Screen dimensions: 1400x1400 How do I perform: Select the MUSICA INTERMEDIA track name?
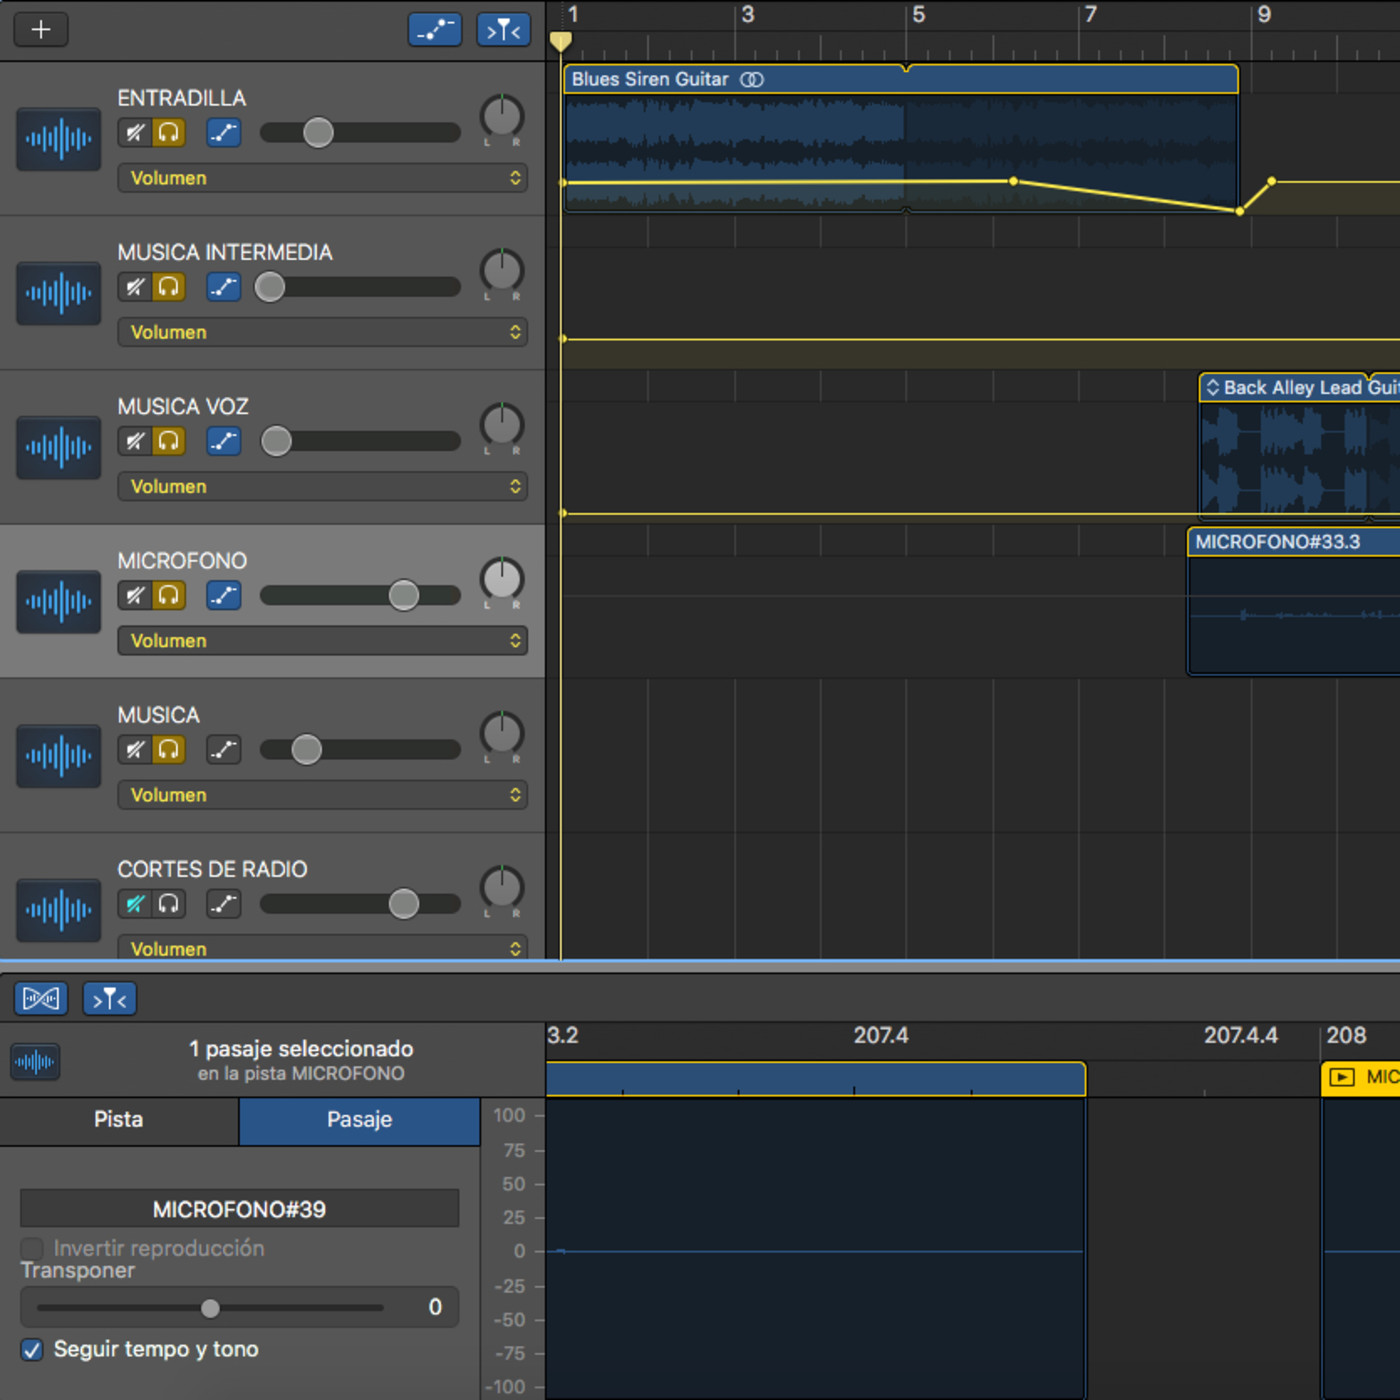point(225,252)
